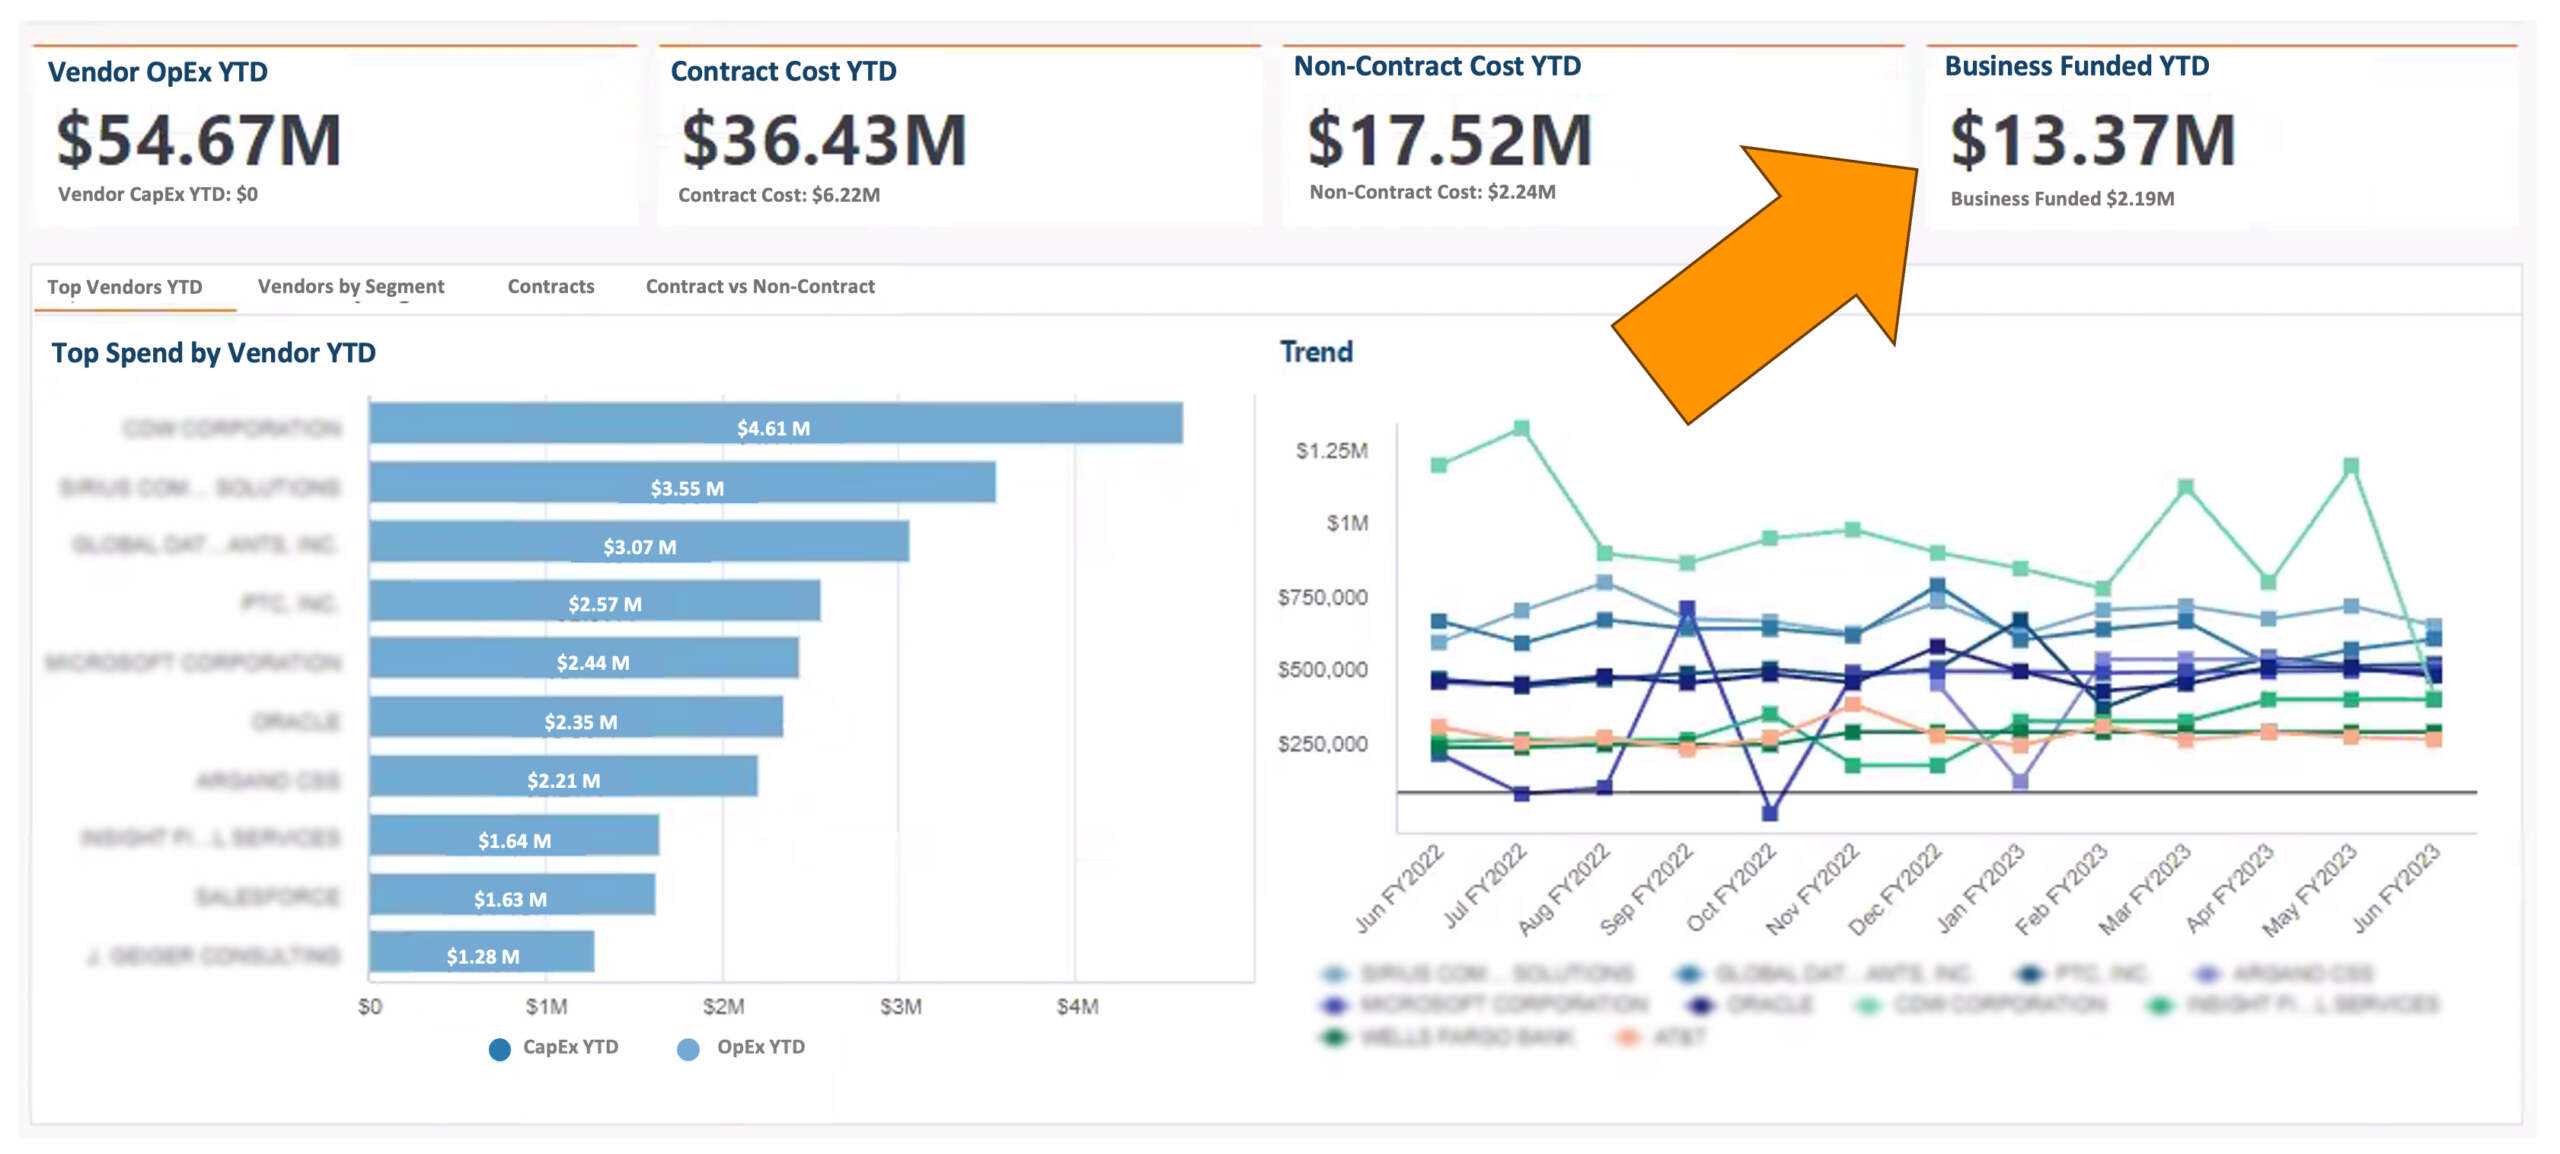Click the MICROSOFT CORPORATION bar chart label
The height and width of the screenshot is (1154, 2560).
(193, 662)
